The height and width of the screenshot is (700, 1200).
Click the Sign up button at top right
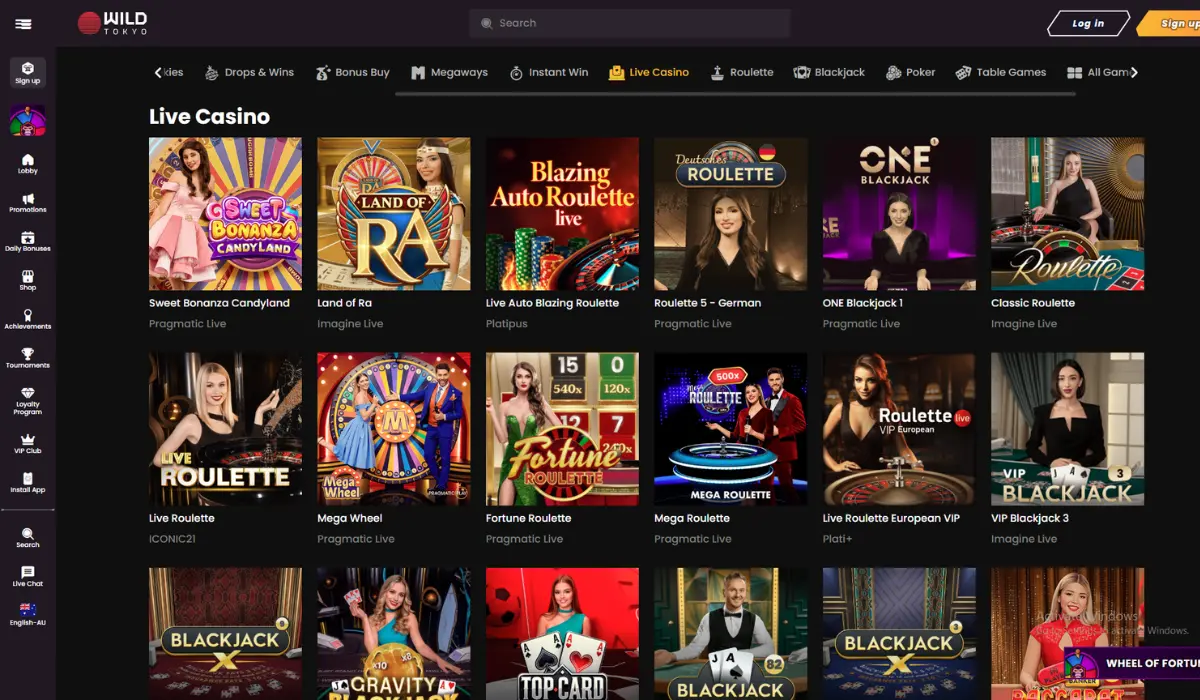(x=1170, y=23)
